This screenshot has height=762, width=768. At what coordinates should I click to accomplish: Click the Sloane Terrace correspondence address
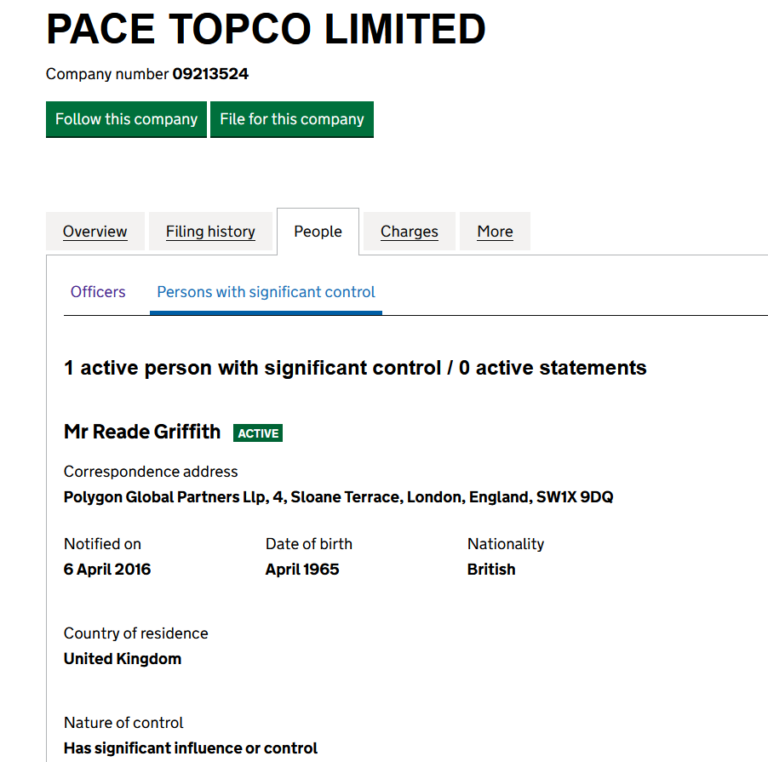pyautogui.click(x=338, y=497)
